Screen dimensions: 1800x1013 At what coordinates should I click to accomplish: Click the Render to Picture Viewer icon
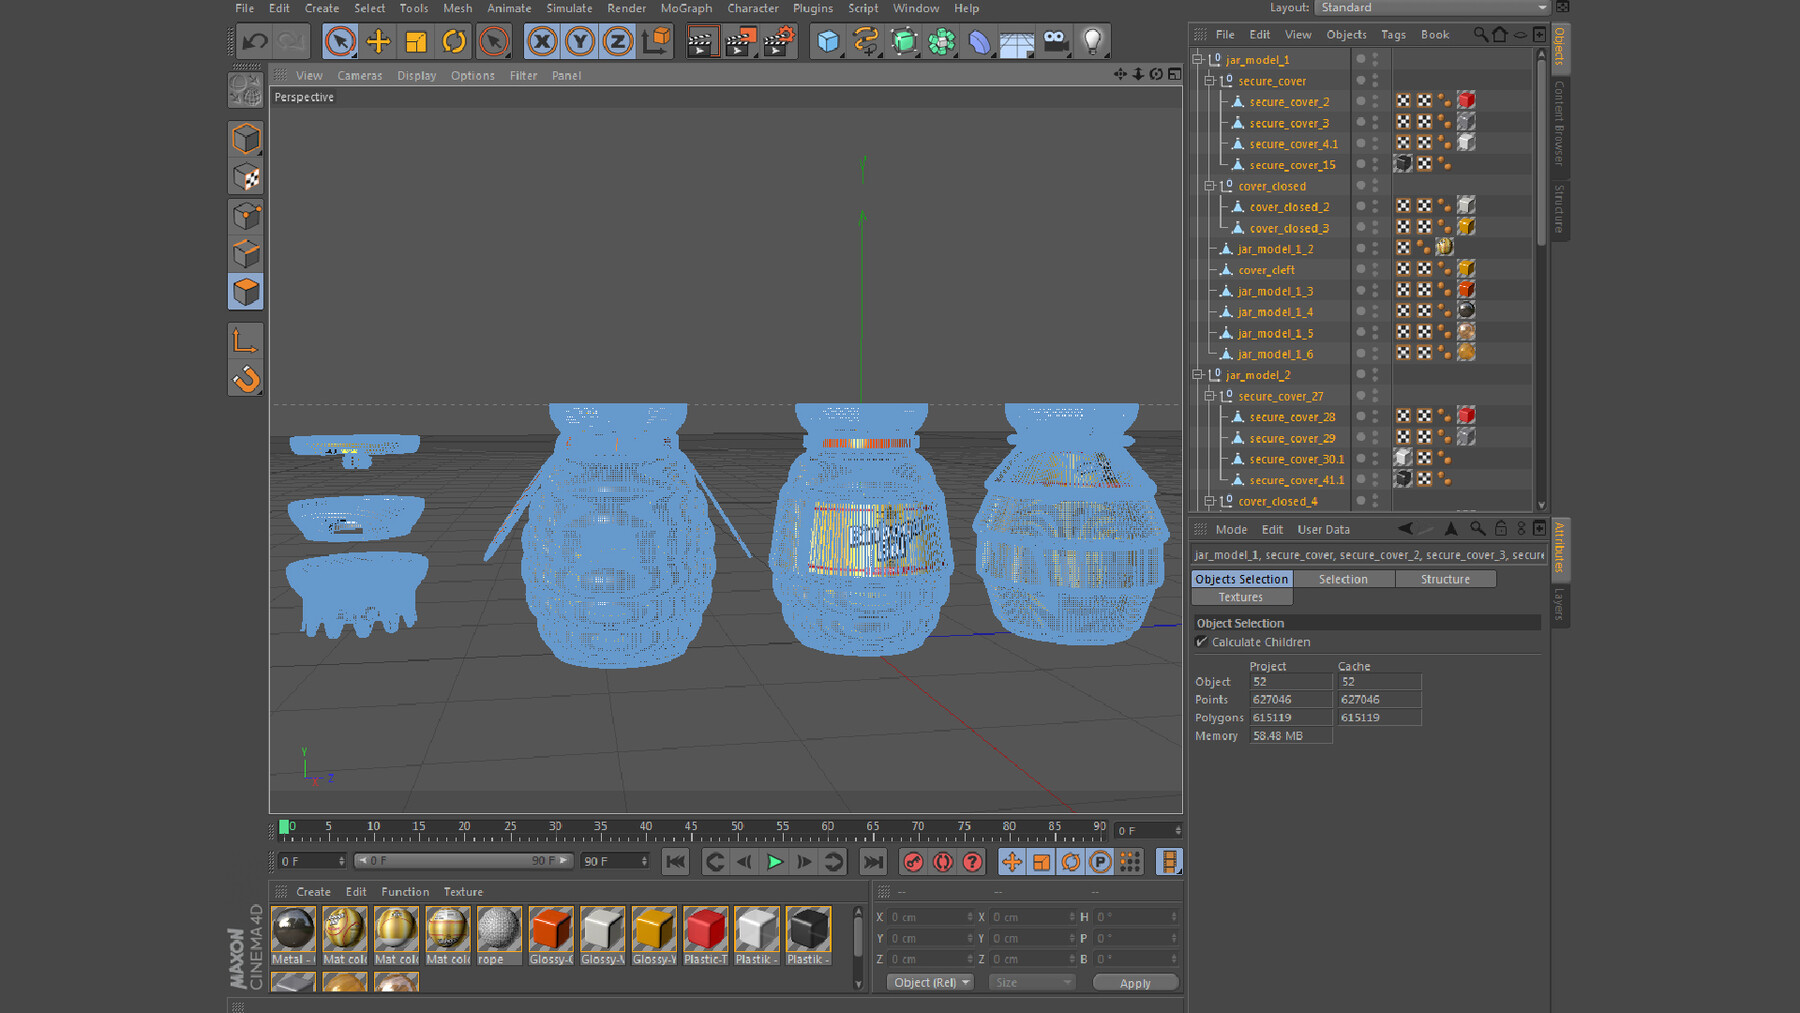740,41
